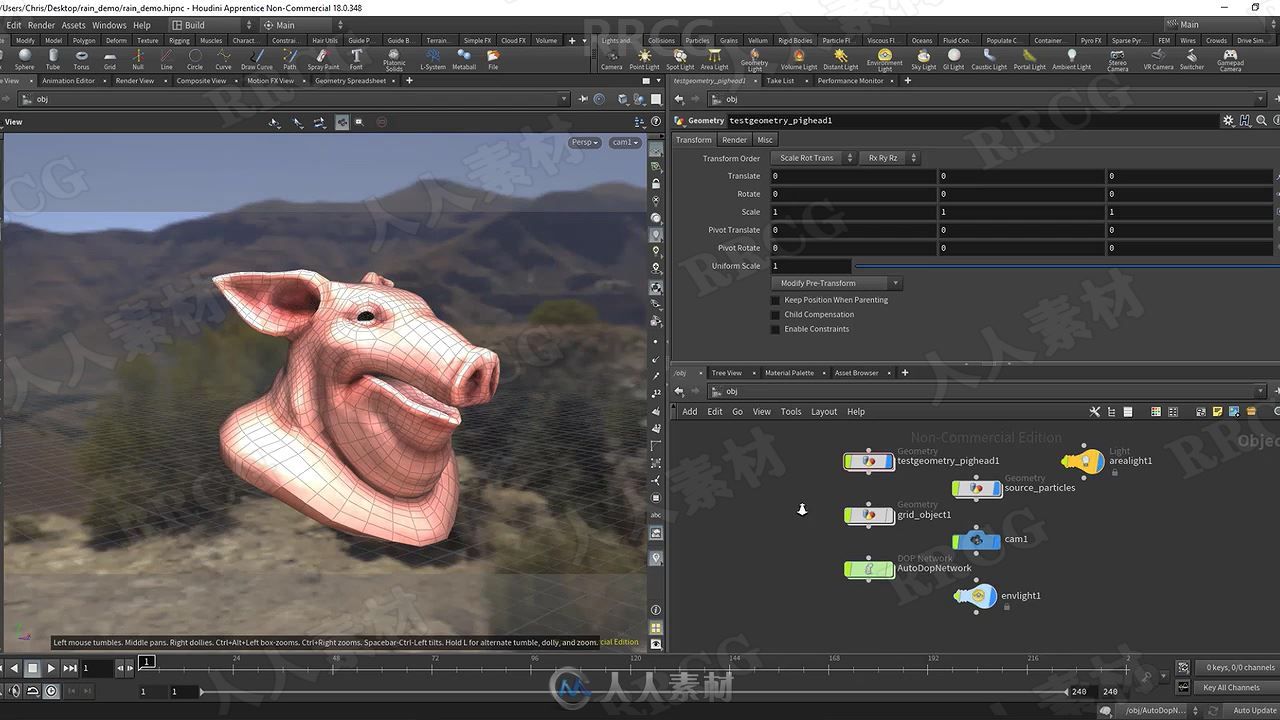Add a new pane tab in network editor
The height and width of the screenshot is (720, 1280).
(905, 373)
